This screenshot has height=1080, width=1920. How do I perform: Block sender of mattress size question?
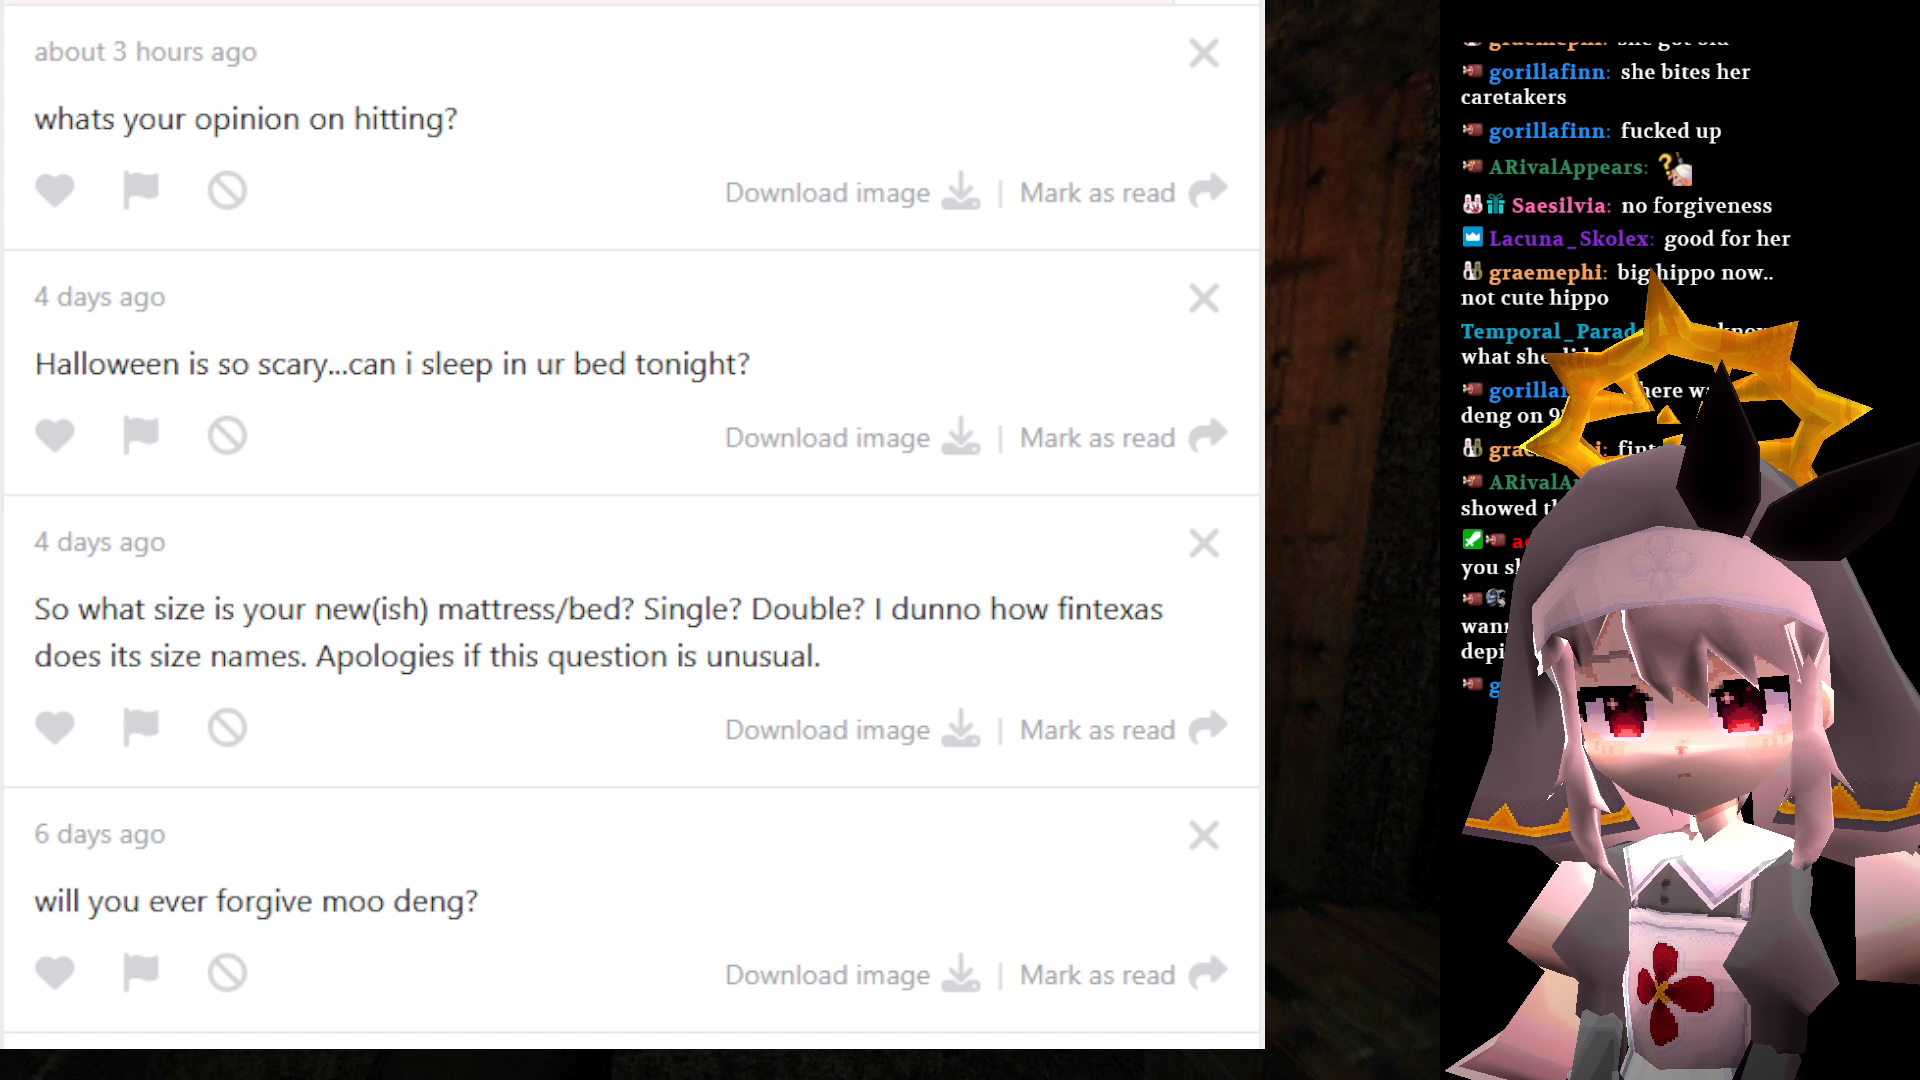227,727
